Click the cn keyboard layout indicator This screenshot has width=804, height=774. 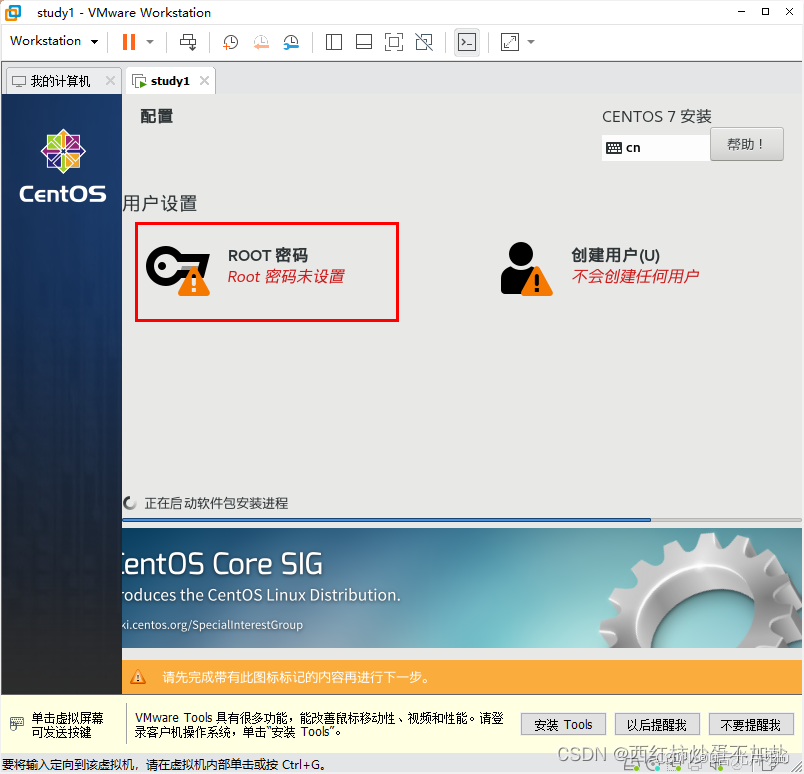(x=656, y=148)
